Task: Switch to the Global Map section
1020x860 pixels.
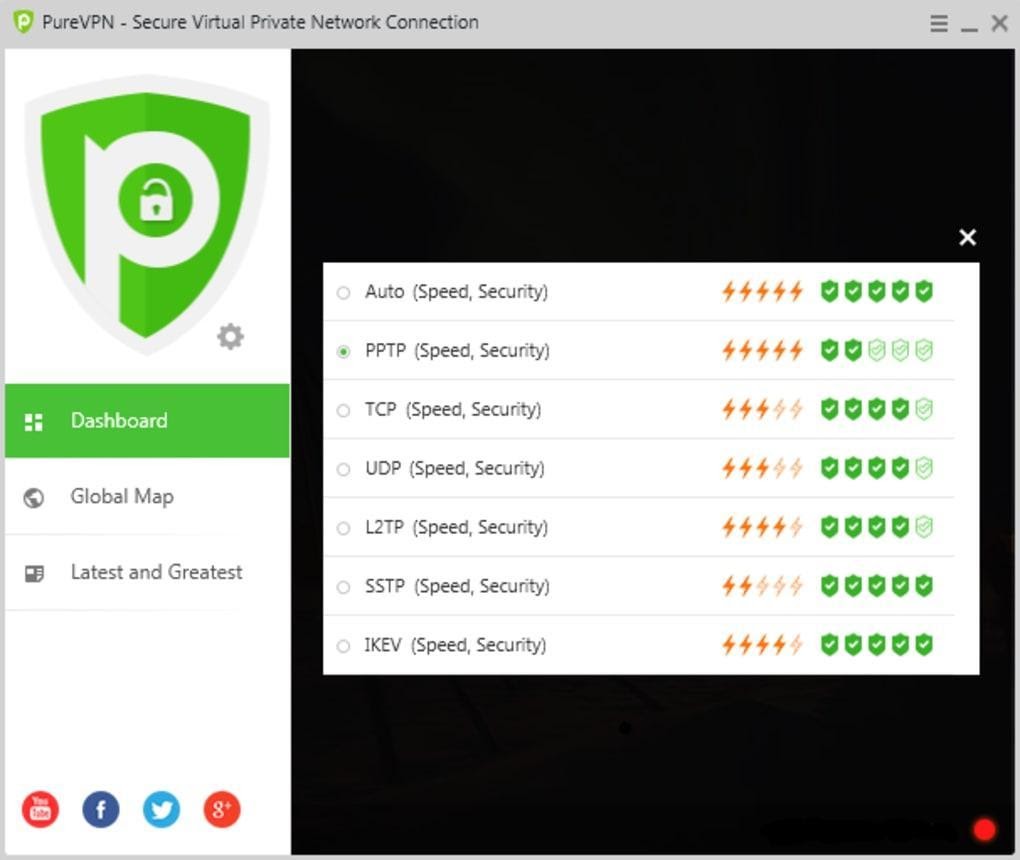Action: tap(123, 496)
